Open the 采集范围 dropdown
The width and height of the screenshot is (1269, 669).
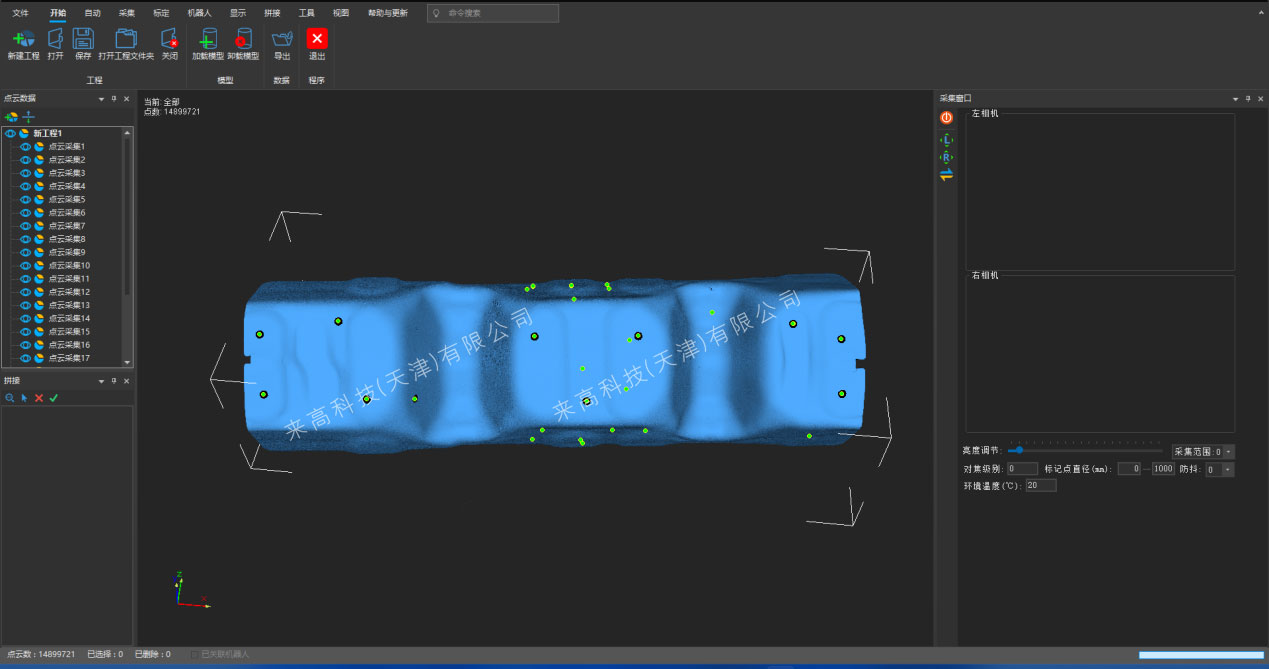coord(1229,452)
